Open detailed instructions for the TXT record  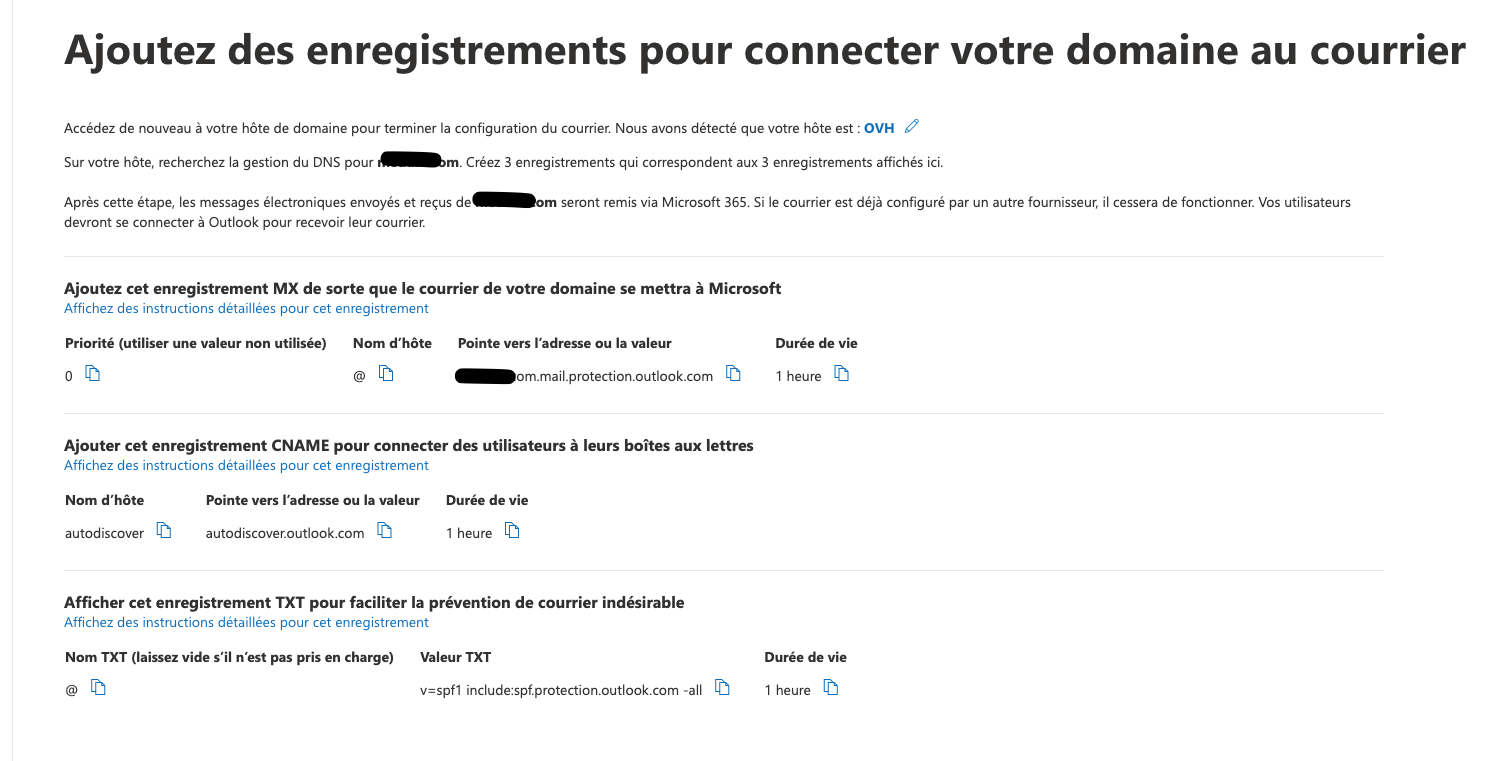click(x=246, y=623)
